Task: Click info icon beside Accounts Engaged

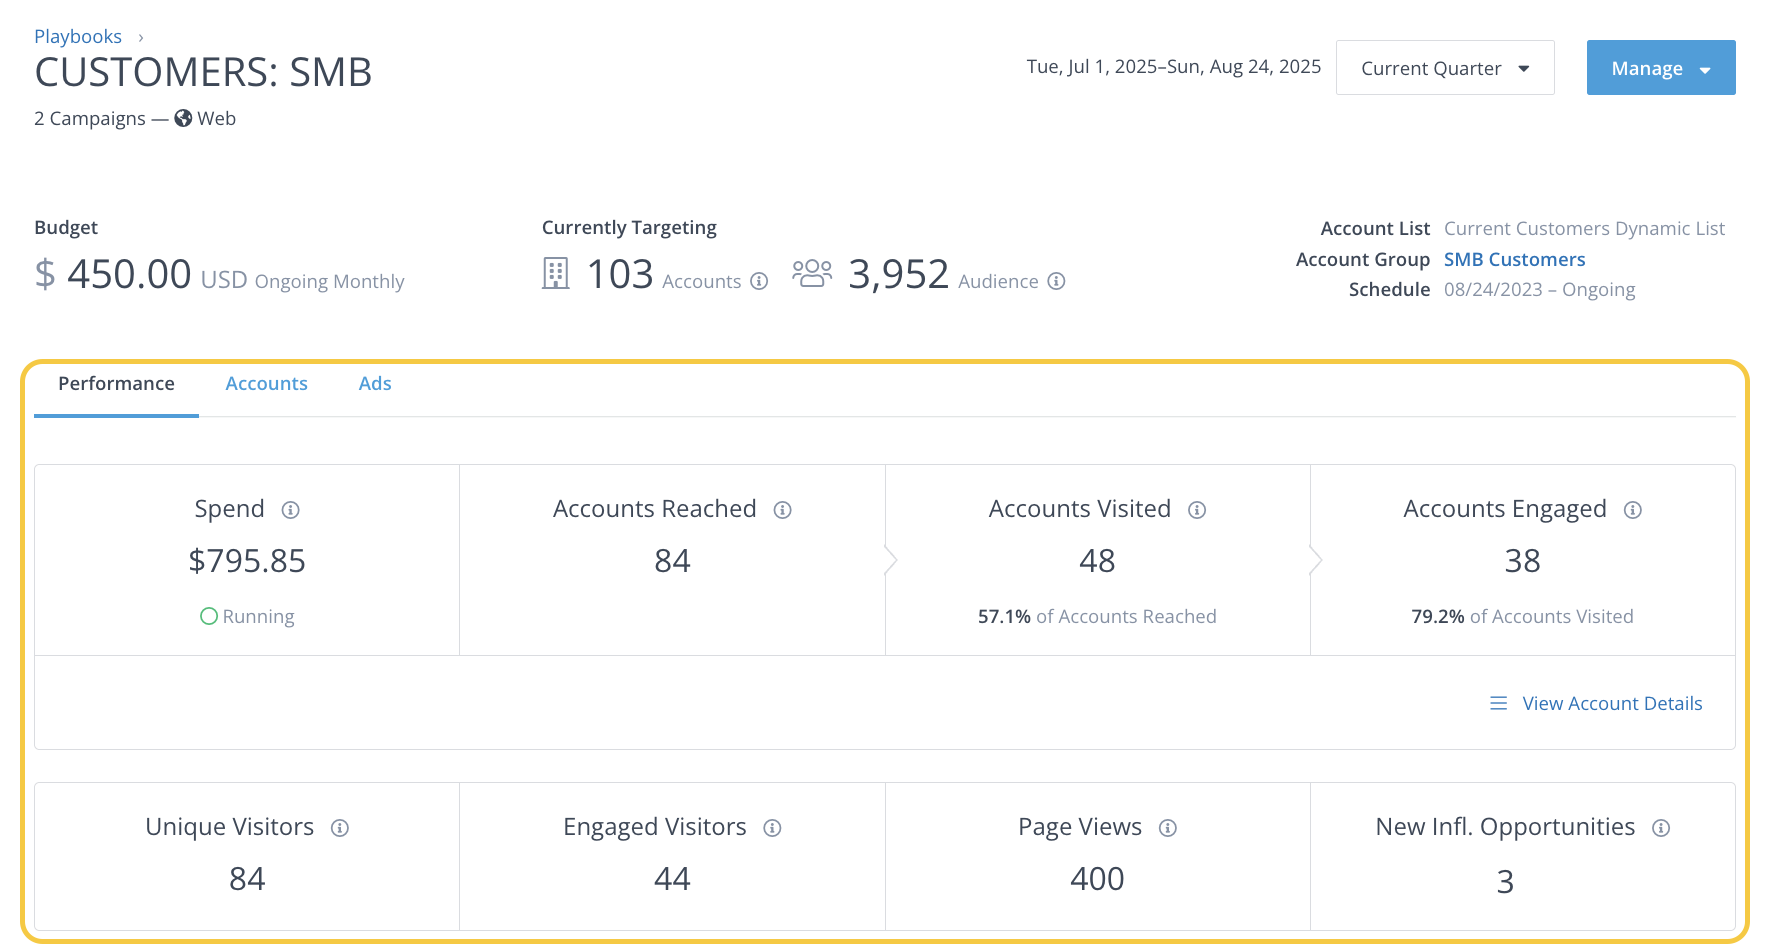Action: 1633,510
